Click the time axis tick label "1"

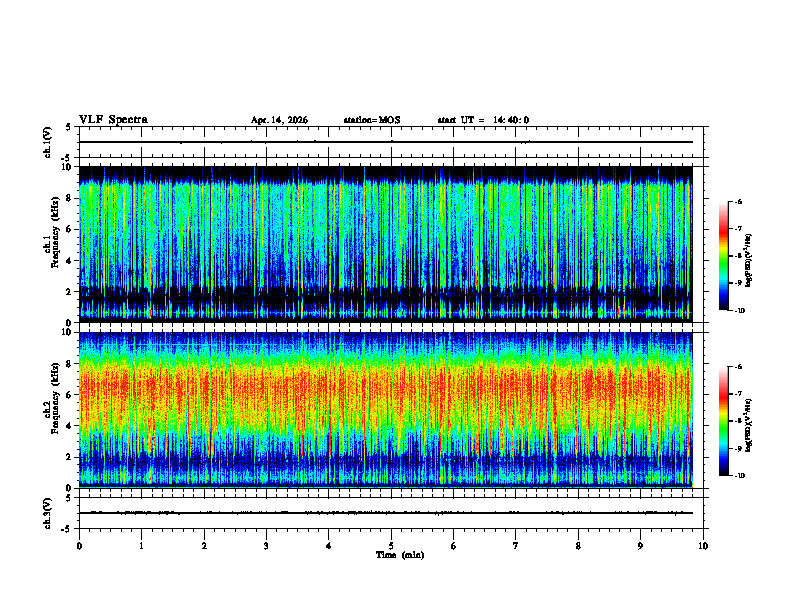tap(141, 546)
